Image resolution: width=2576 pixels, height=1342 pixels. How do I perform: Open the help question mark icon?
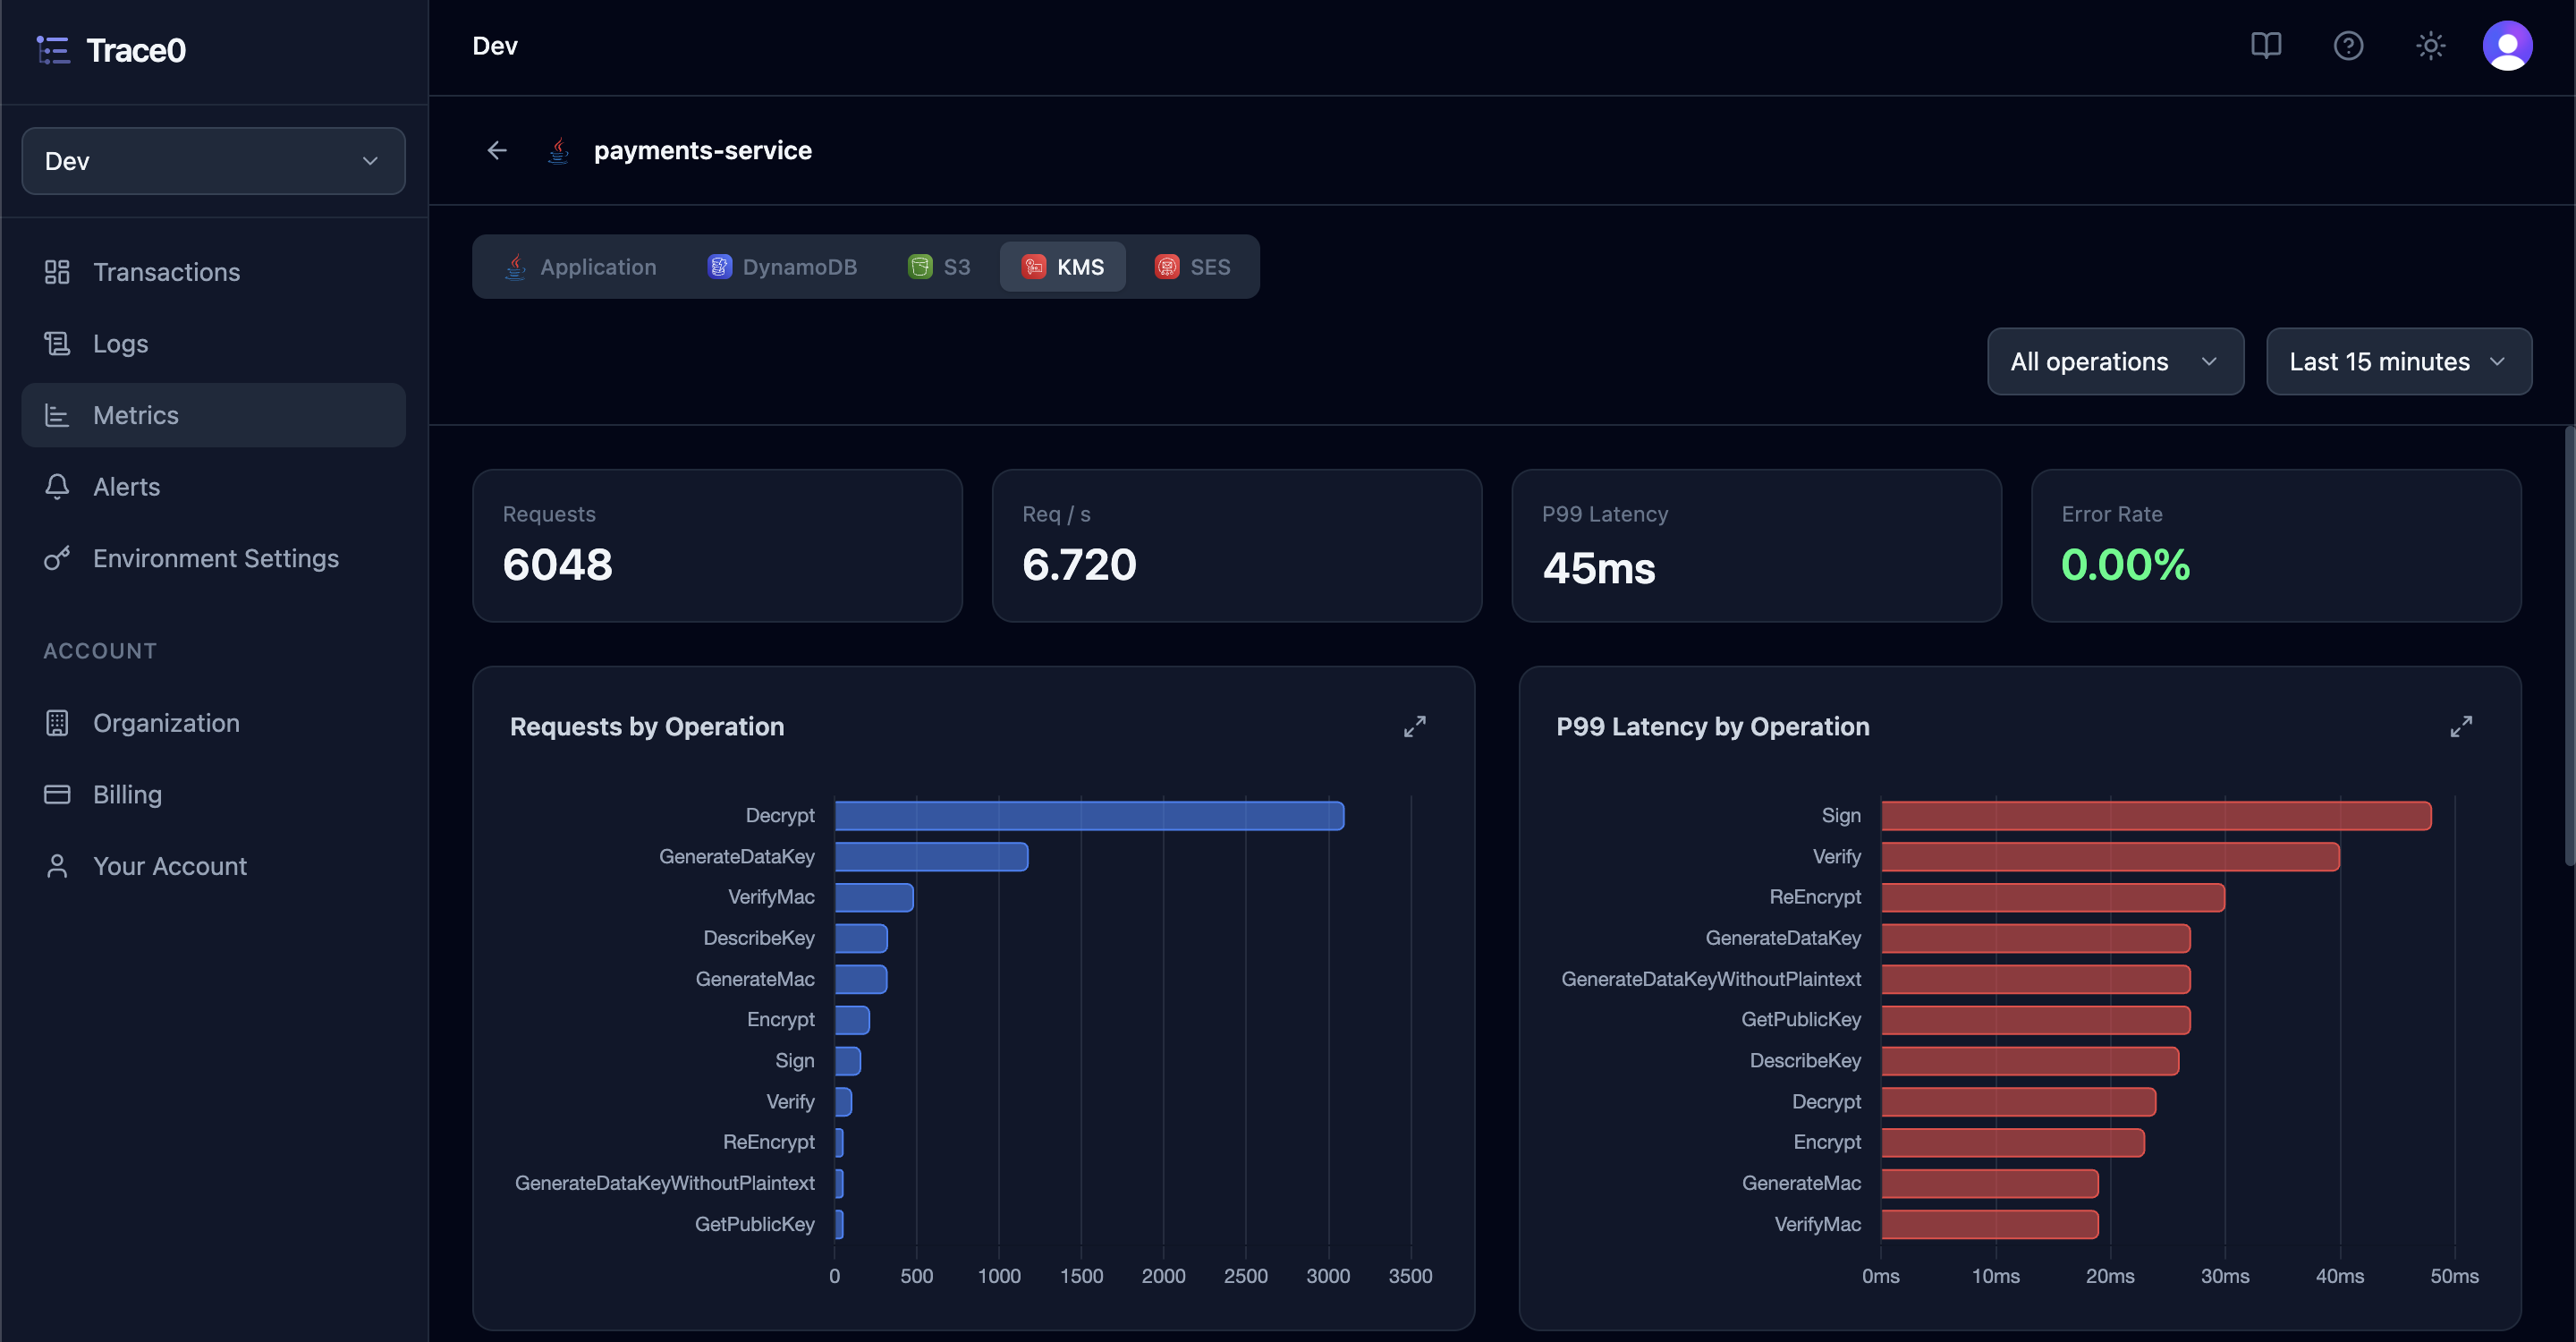(2348, 46)
